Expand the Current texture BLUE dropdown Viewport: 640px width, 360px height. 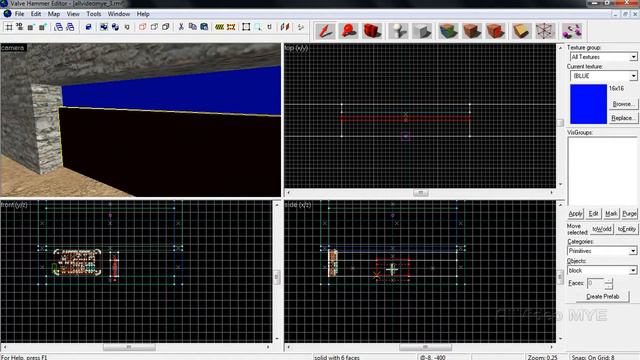633,76
